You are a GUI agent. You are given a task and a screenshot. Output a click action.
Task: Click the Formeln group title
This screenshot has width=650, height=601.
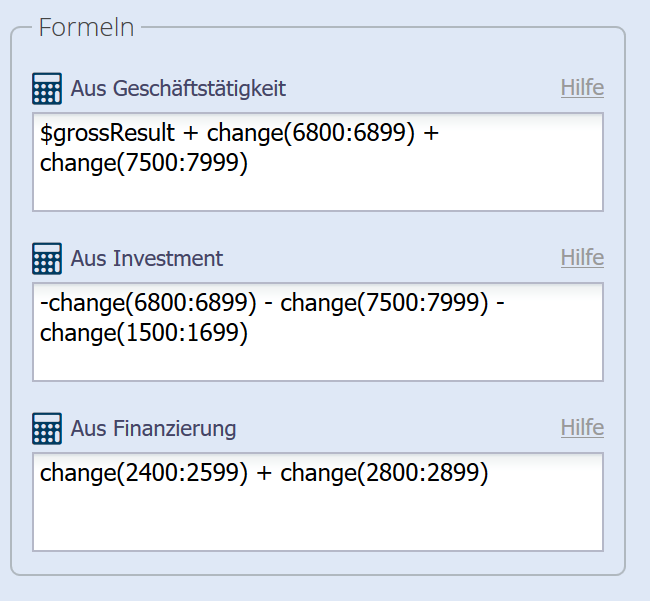click(86, 27)
